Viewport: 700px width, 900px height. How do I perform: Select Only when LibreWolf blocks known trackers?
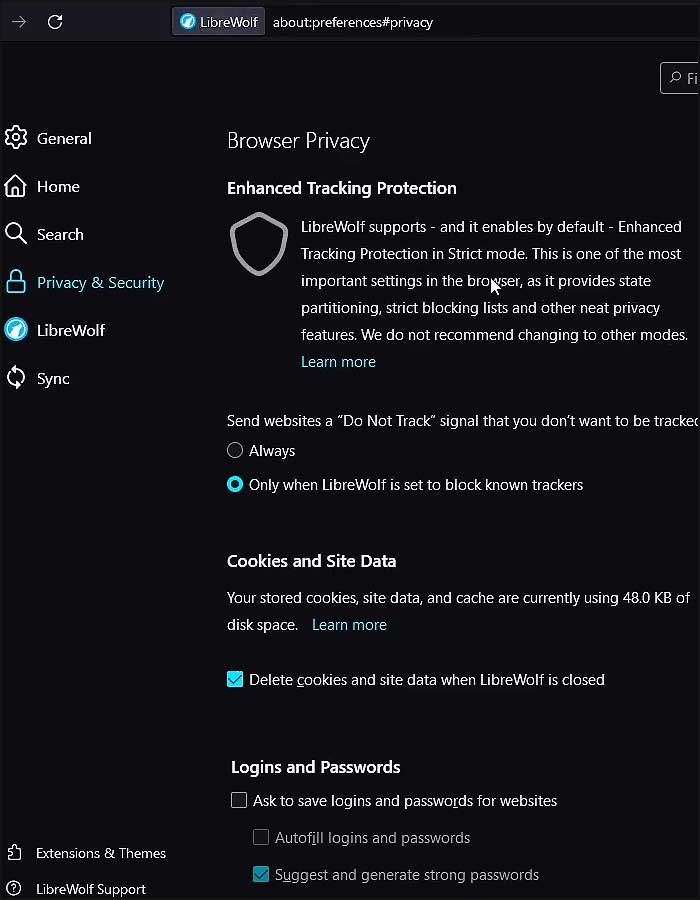coord(235,484)
